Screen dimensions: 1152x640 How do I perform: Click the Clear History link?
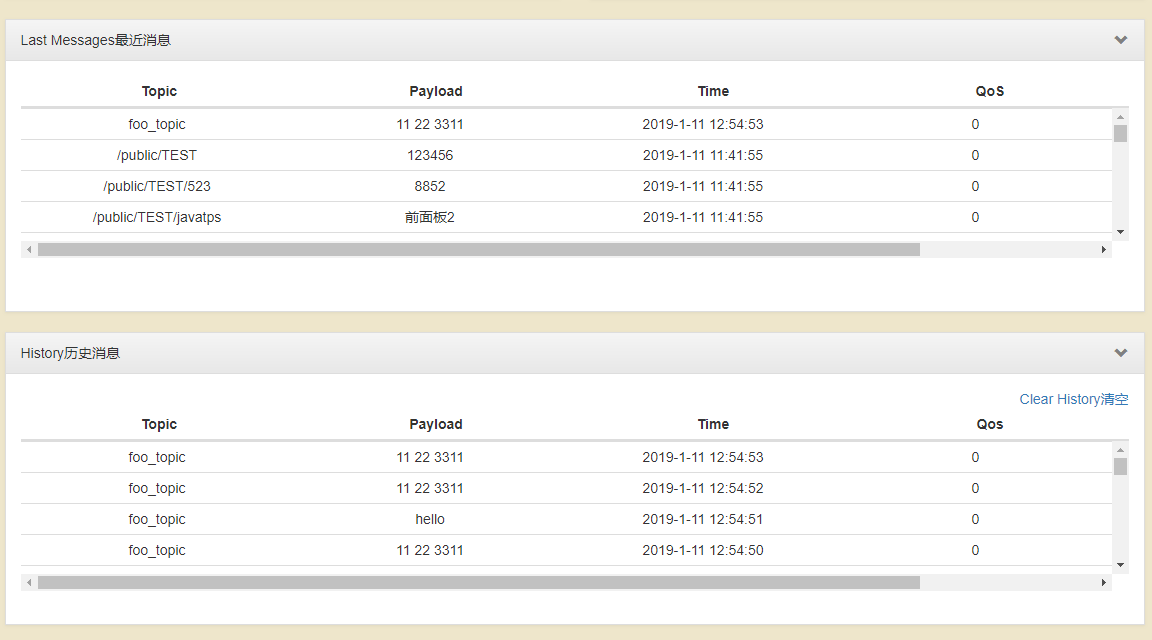(x=1073, y=399)
